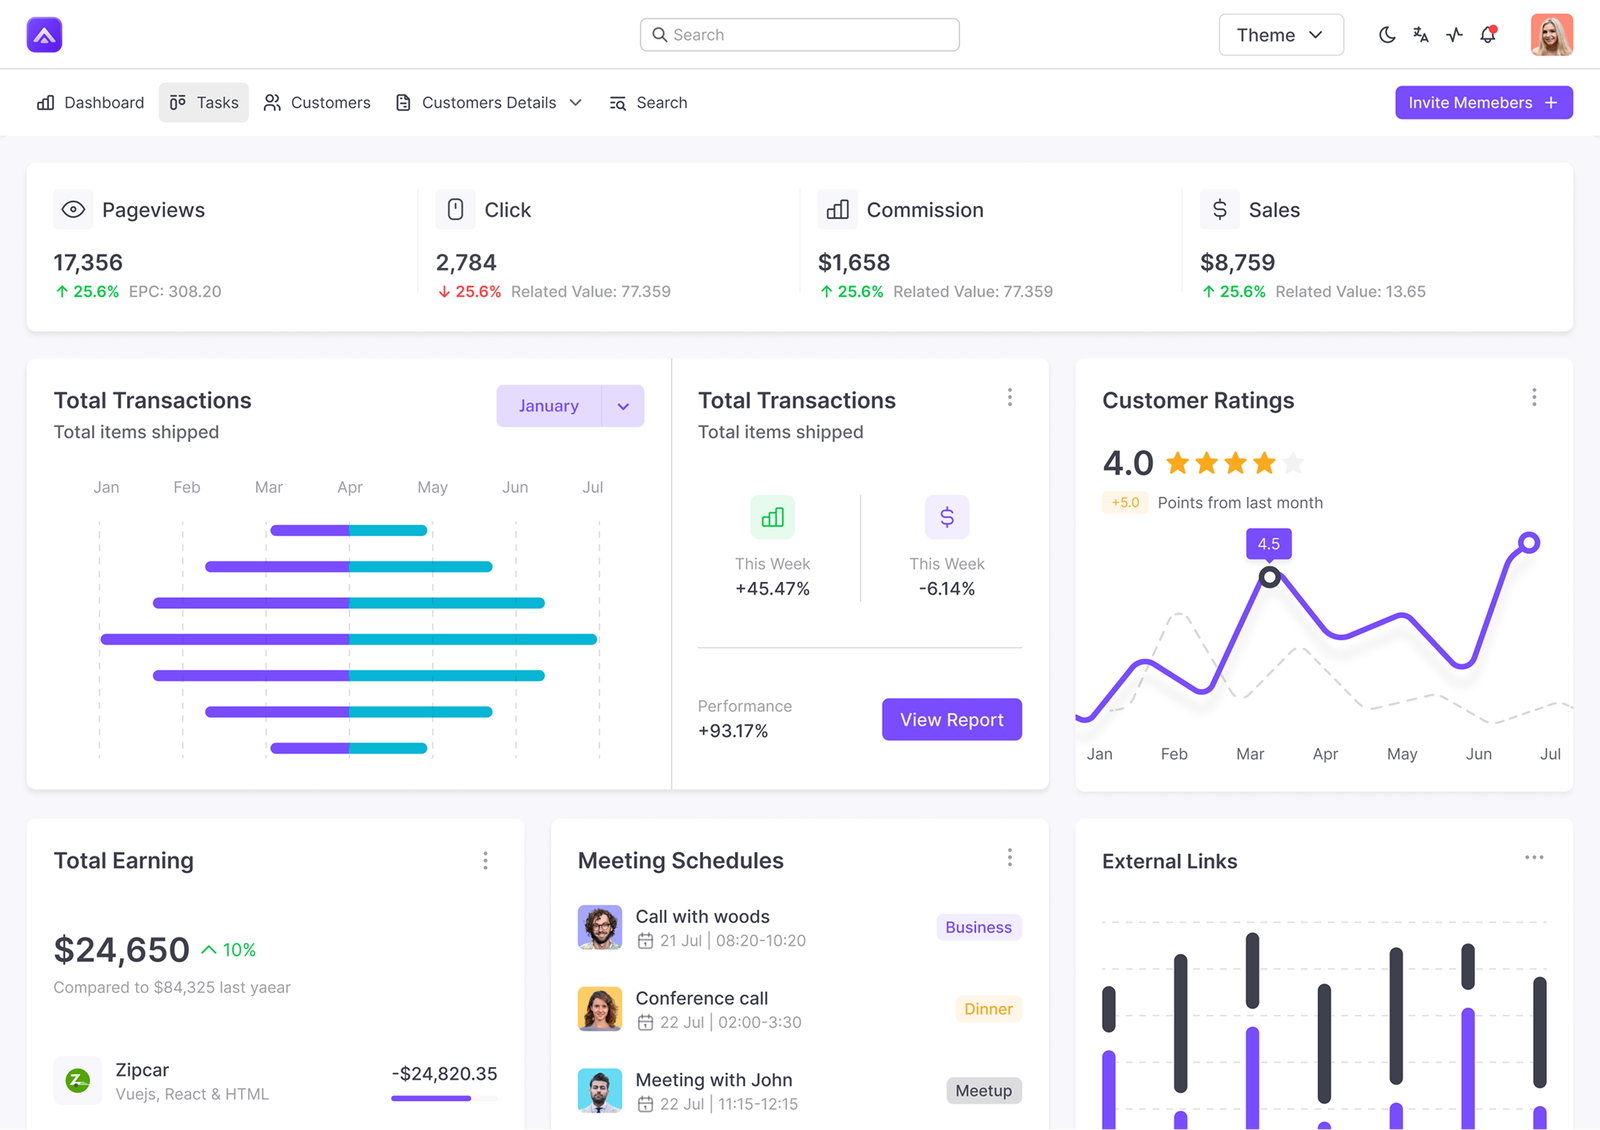Viewport: 1600px width, 1130px height.
Task: Open External Links ellipsis menu
Action: click(1534, 858)
